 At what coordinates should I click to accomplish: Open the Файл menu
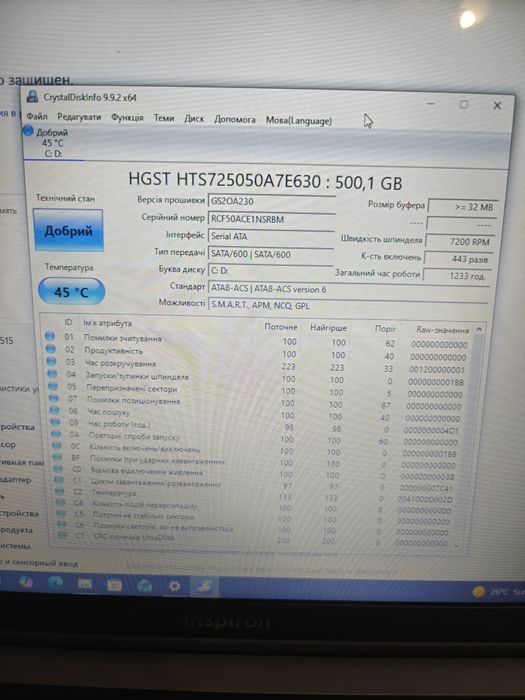37,116
